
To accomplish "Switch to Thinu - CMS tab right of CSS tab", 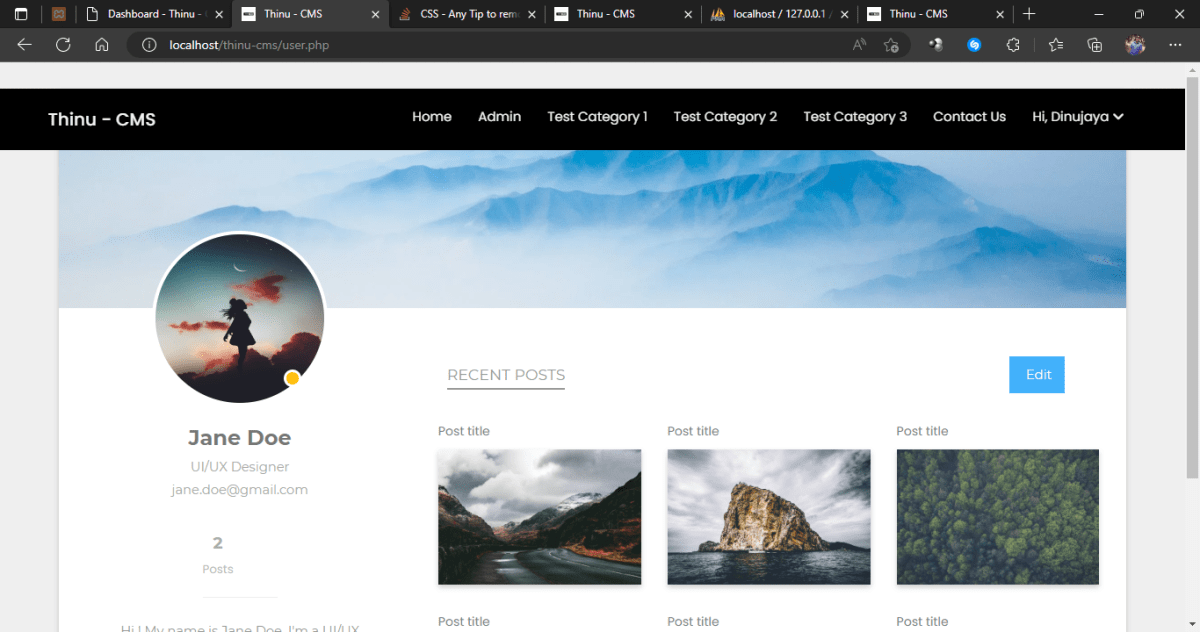I will click(x=623, y=14).
